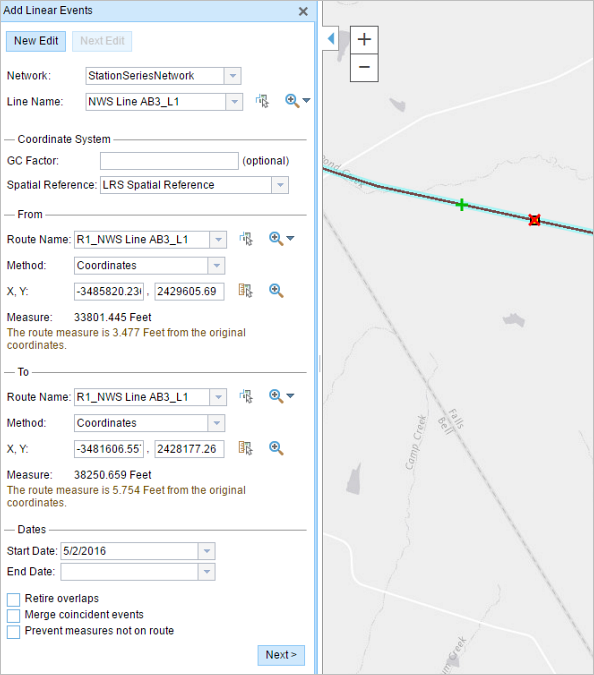Viewport: 594px width, 675px height.
Task: Click the zoom to line magnifier icon beside Line Name
Action: (292, 101)
